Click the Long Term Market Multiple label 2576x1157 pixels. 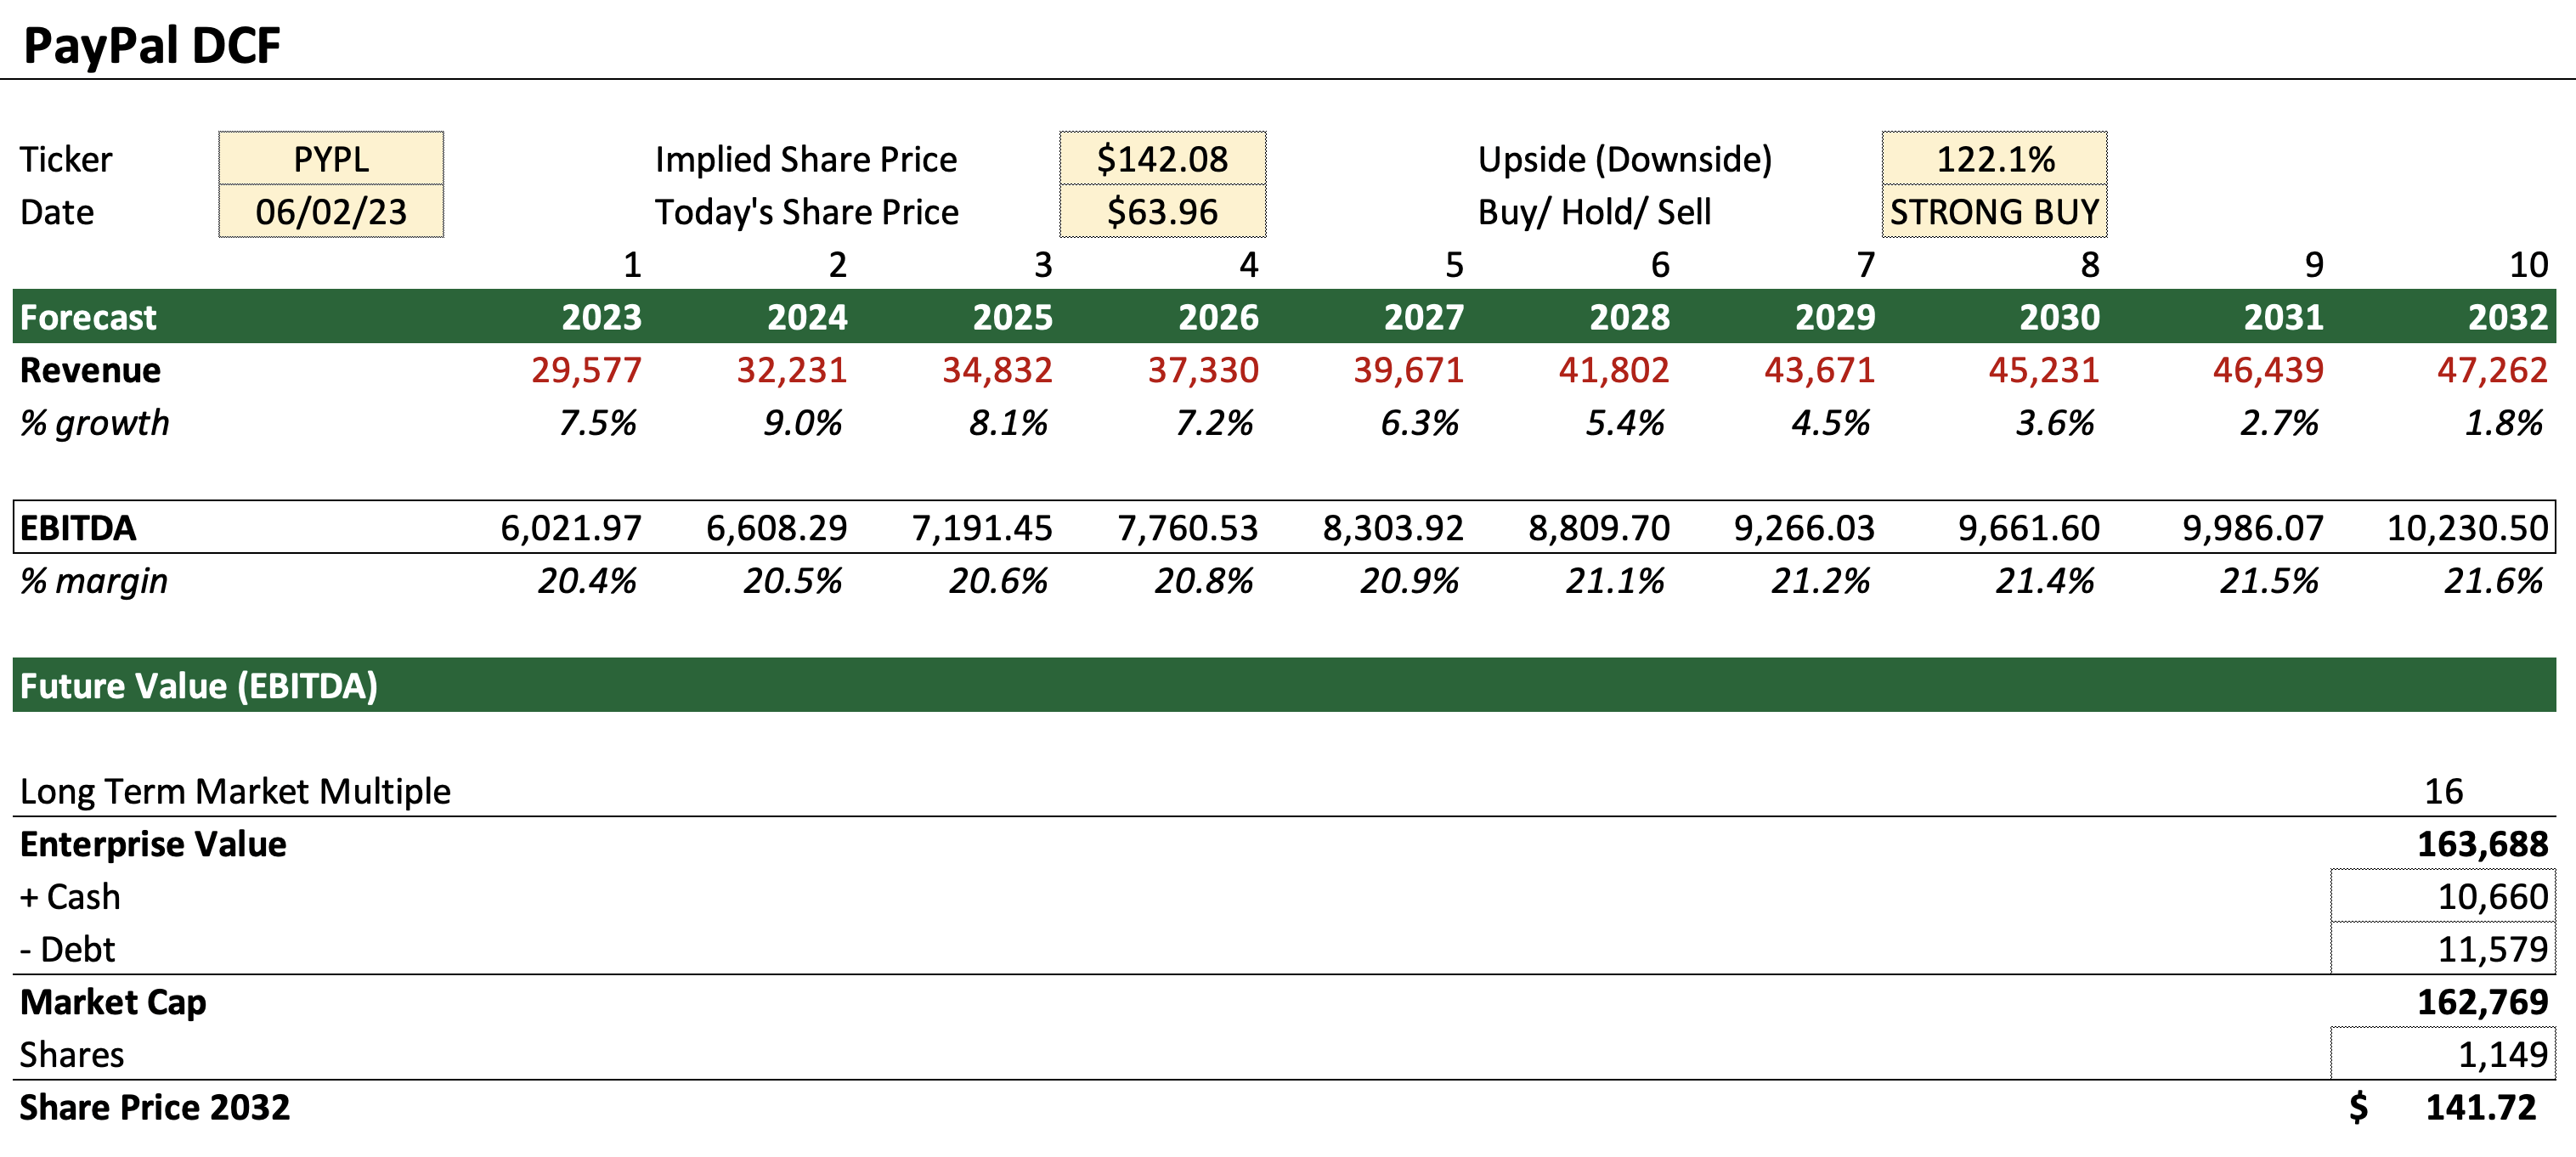coord(235,791)
